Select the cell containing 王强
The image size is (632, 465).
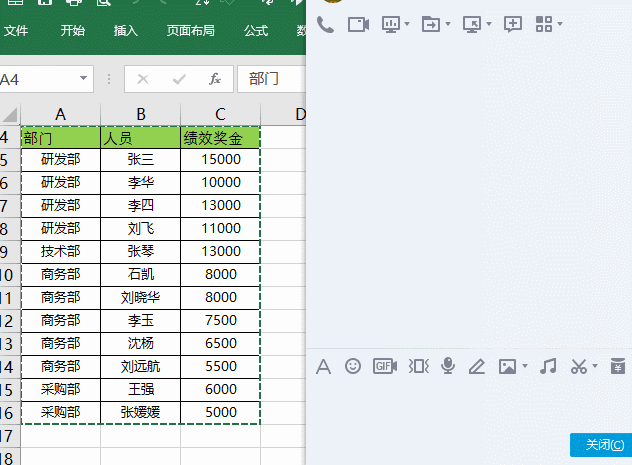(141, 390)
